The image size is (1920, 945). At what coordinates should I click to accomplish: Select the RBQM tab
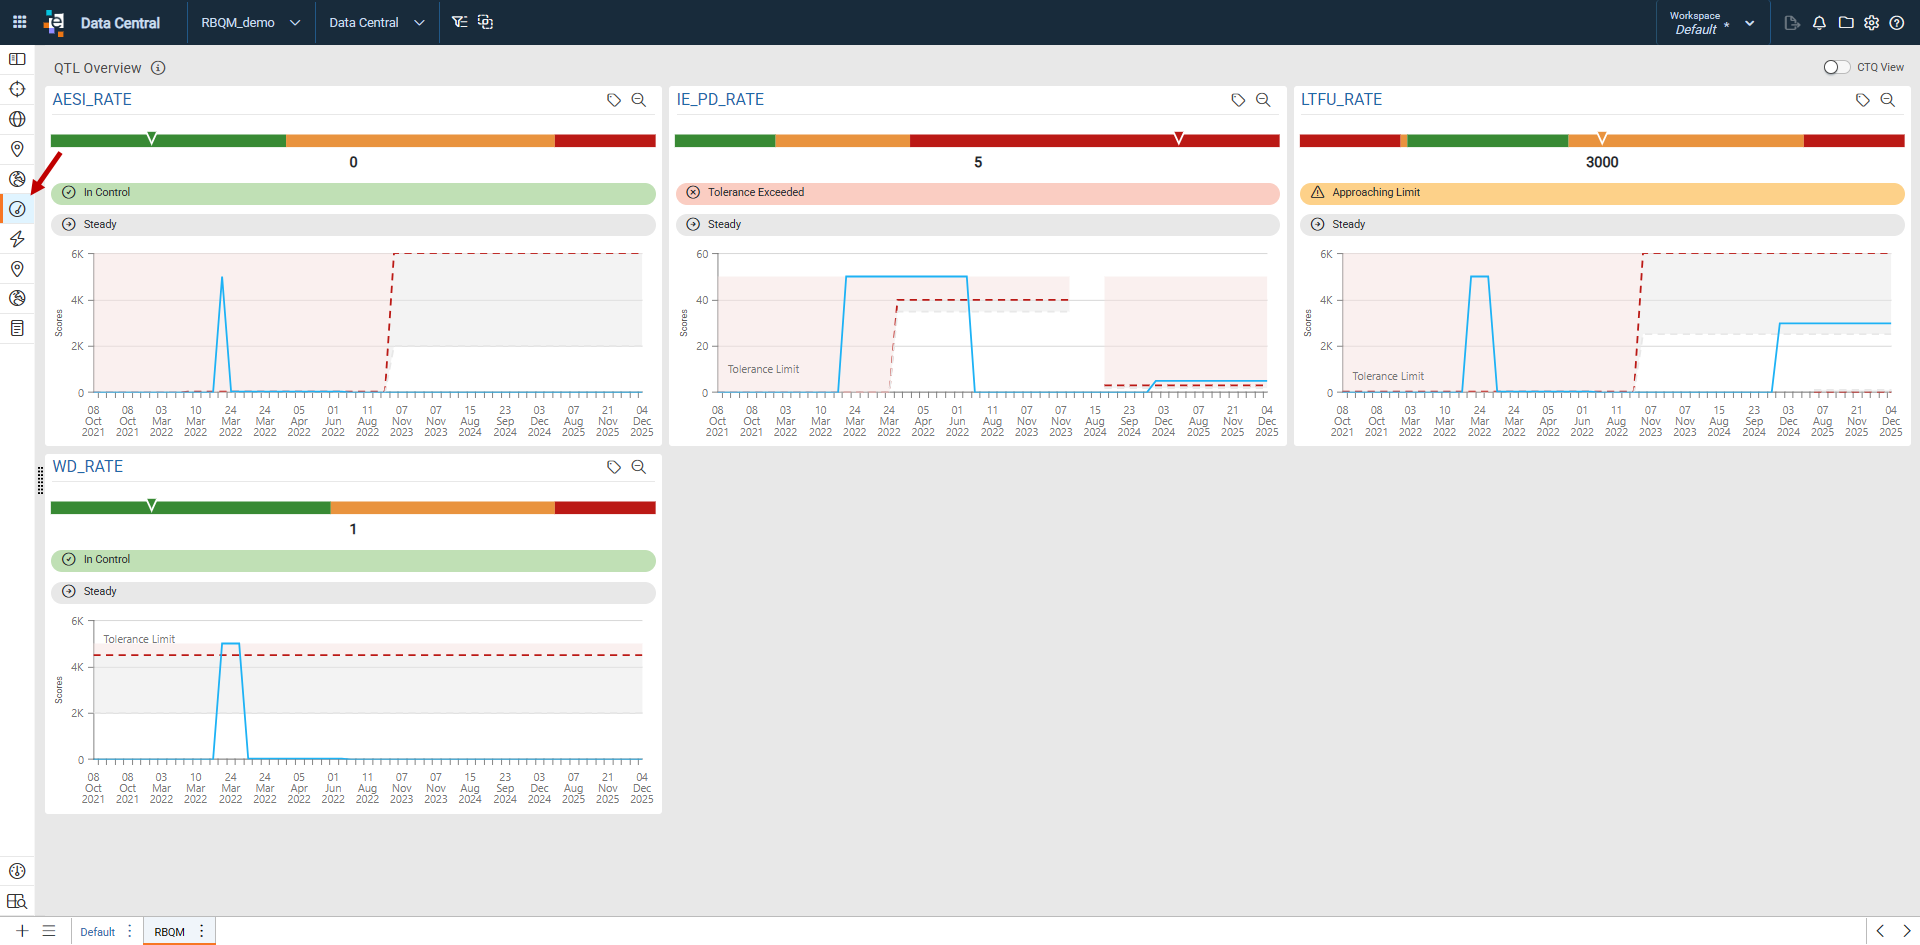pyautogui.click(x=169, y=932)
